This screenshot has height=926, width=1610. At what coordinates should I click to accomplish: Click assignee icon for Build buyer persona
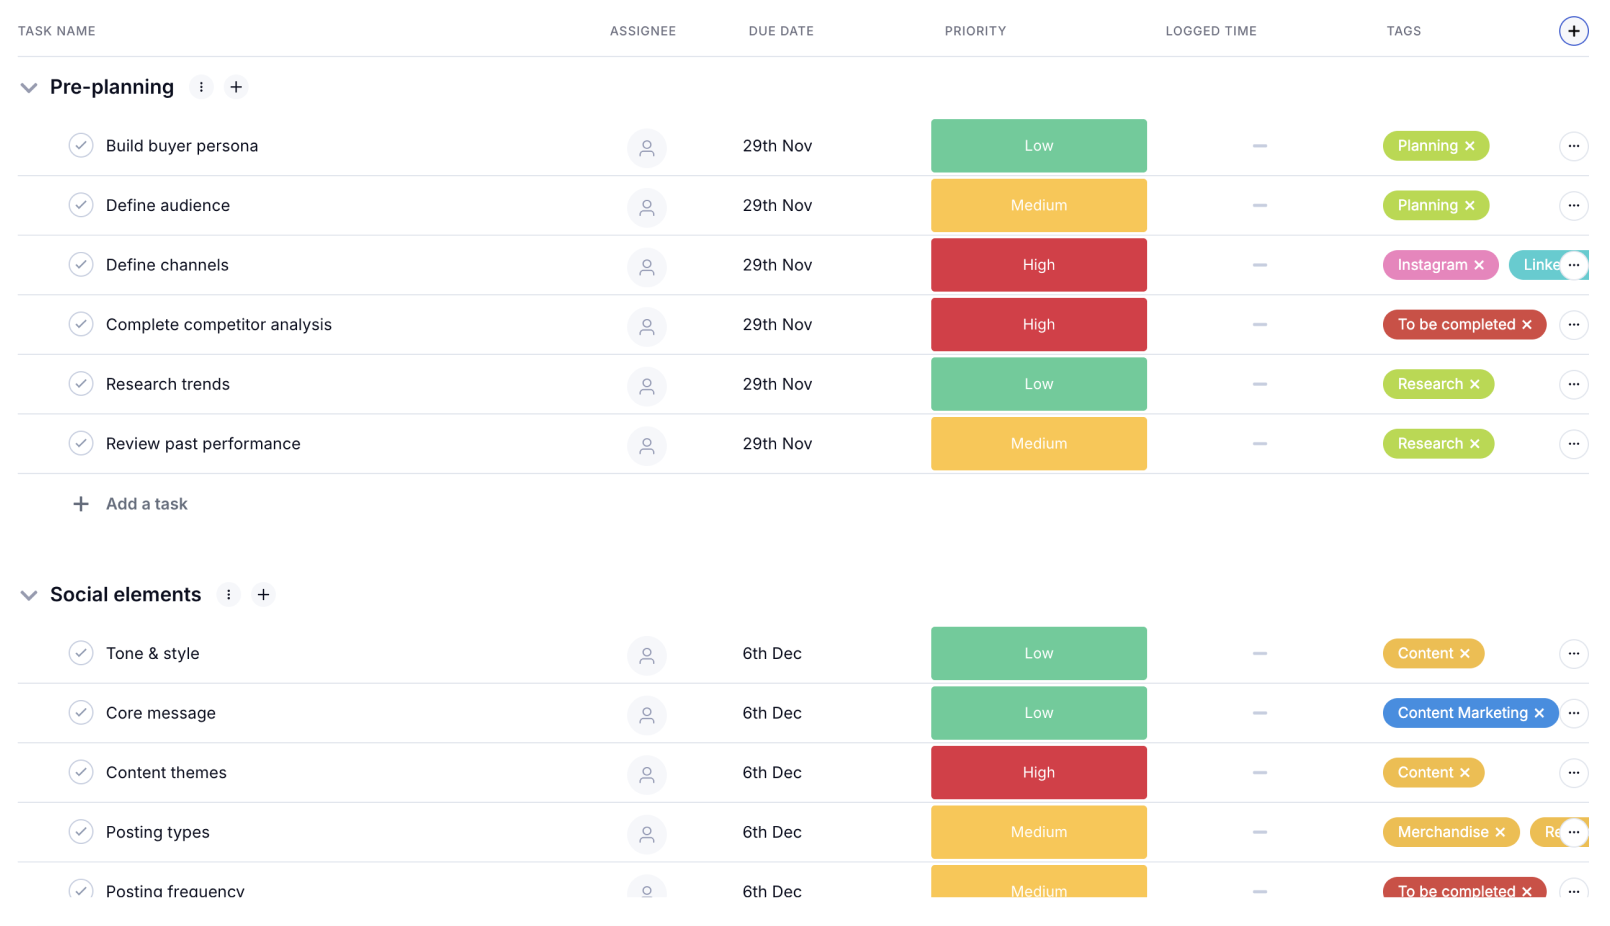(x=647, y=147)
